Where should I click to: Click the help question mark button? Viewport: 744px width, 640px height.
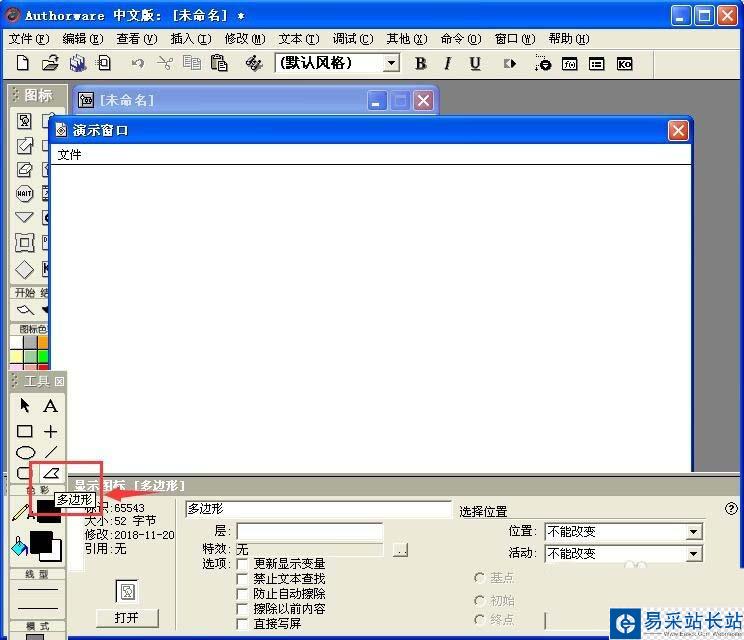pyautogui.click(x=731, y=509)
